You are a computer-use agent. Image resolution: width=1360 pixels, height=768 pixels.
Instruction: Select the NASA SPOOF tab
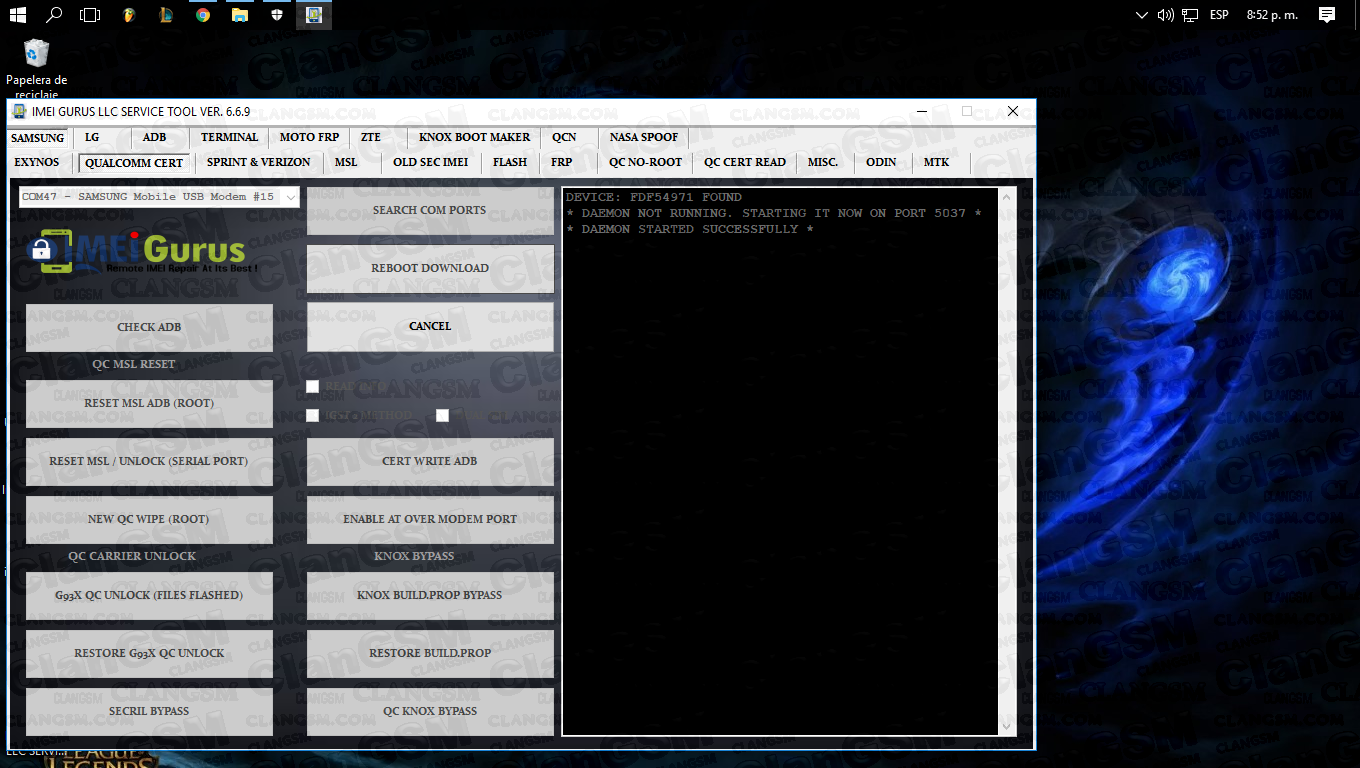(644, 137)
